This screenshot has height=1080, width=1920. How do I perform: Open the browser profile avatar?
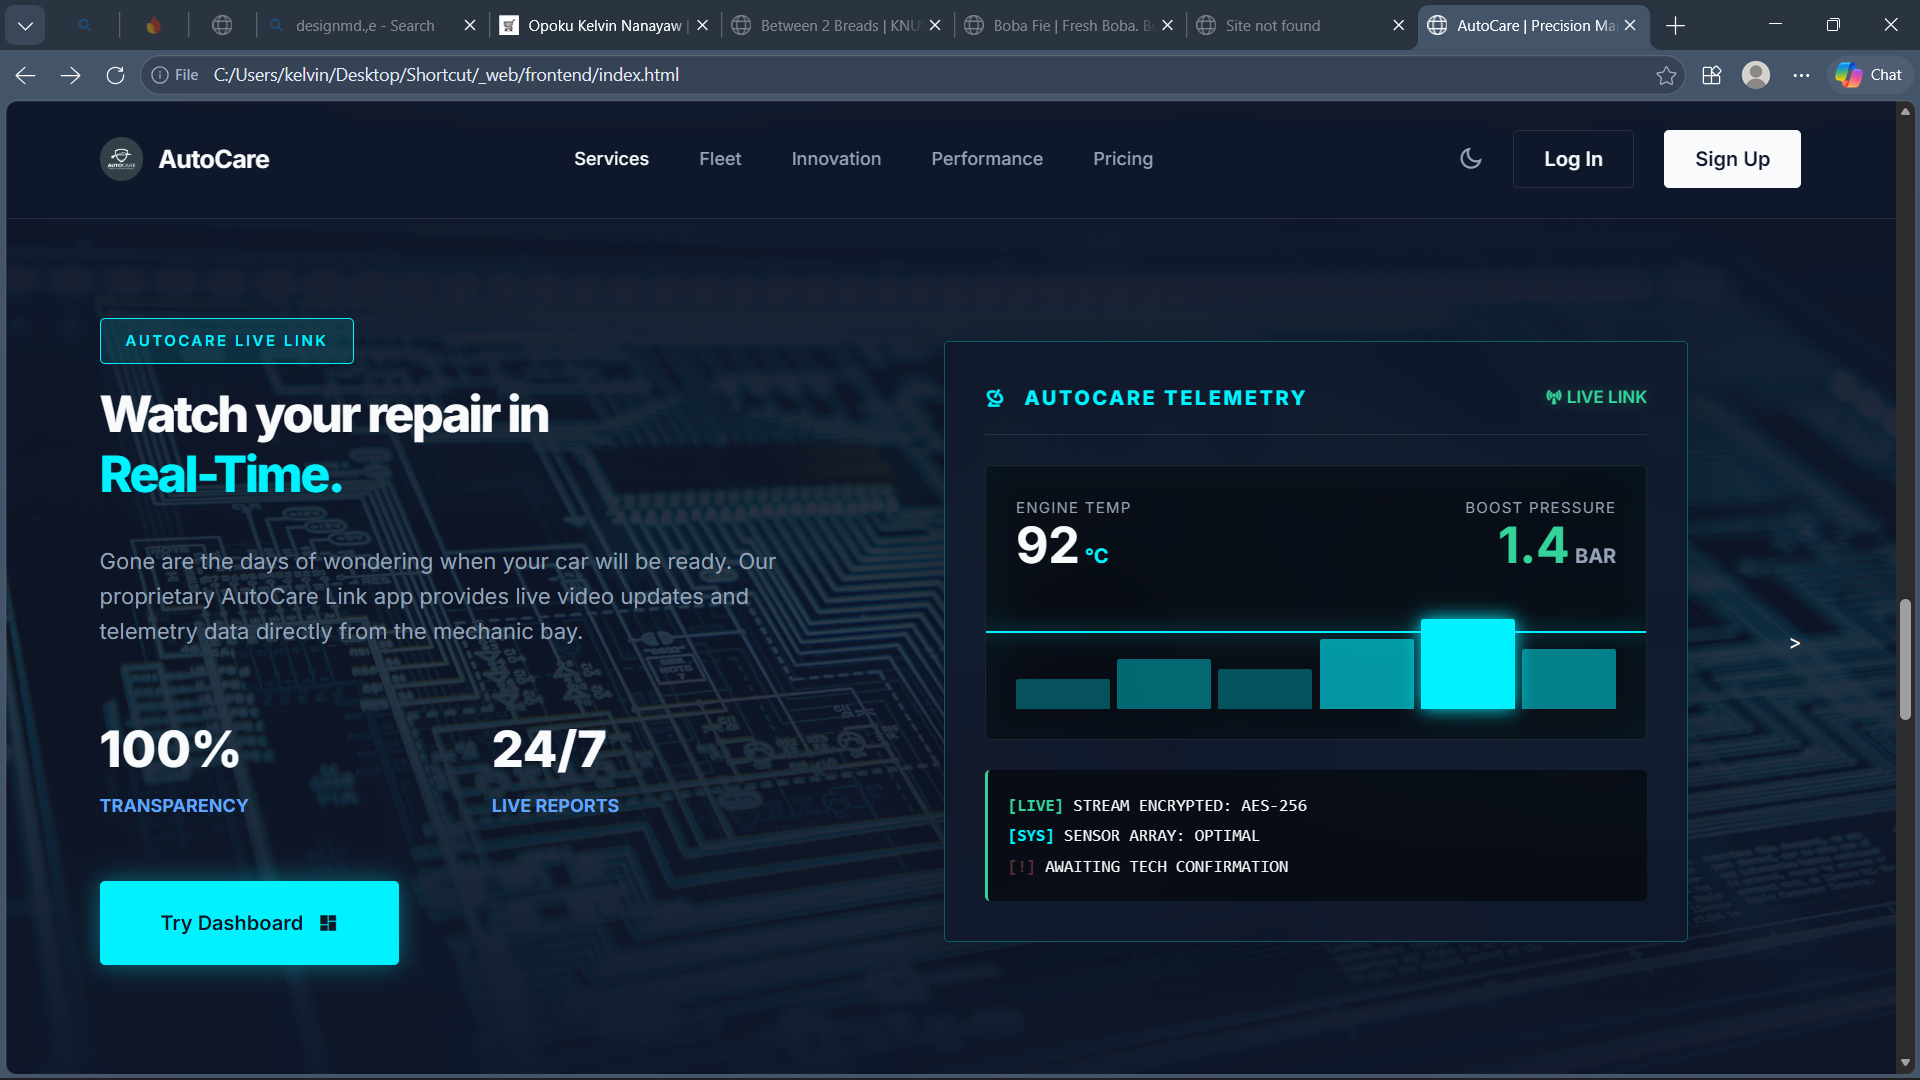coord(1756,75)
